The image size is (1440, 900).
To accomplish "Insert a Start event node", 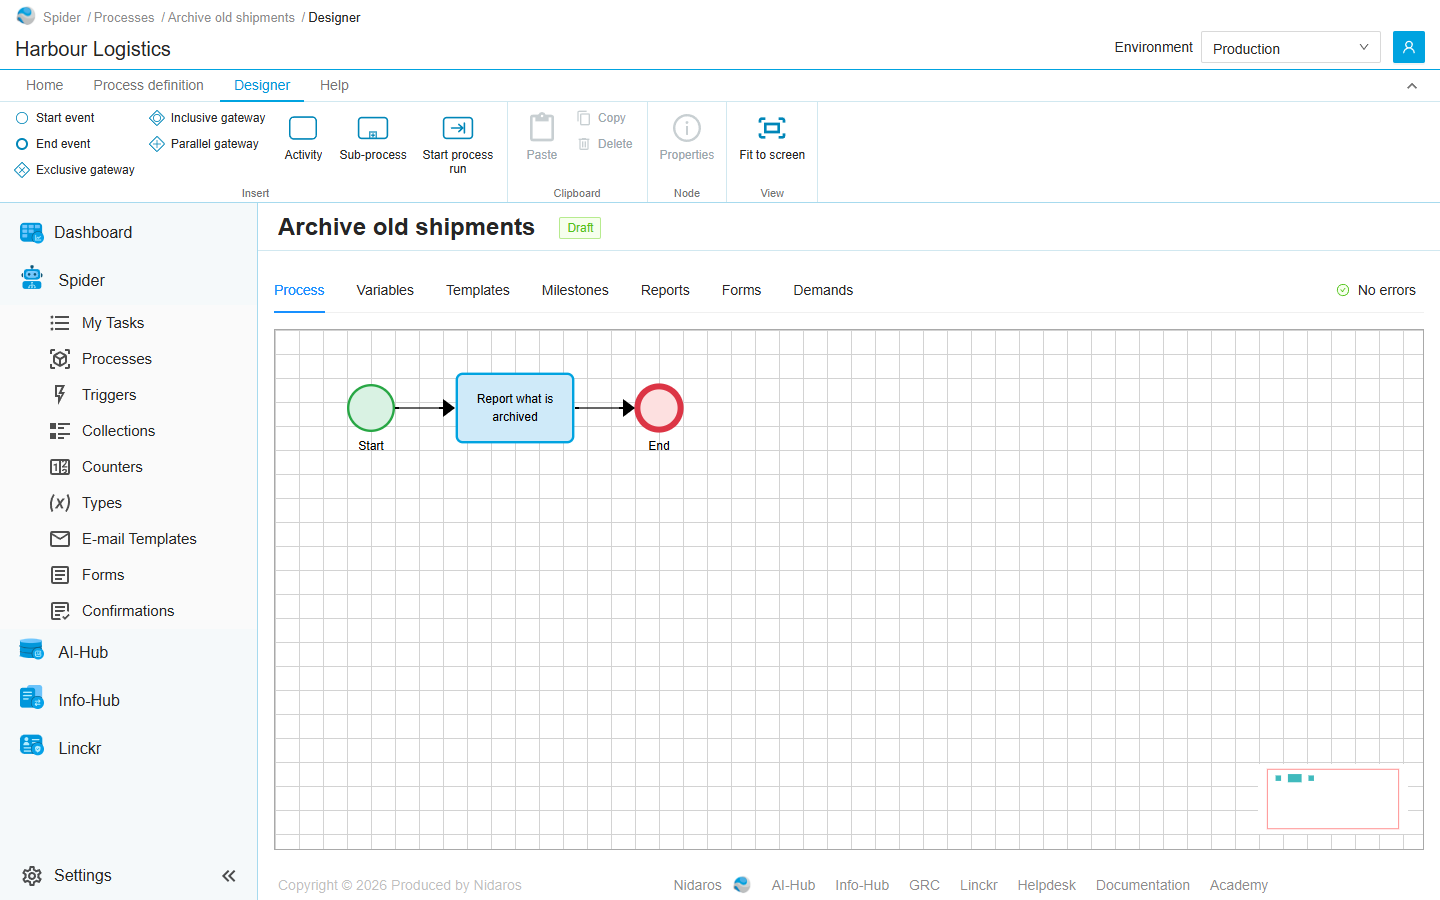I will click(x=55, y=118).
